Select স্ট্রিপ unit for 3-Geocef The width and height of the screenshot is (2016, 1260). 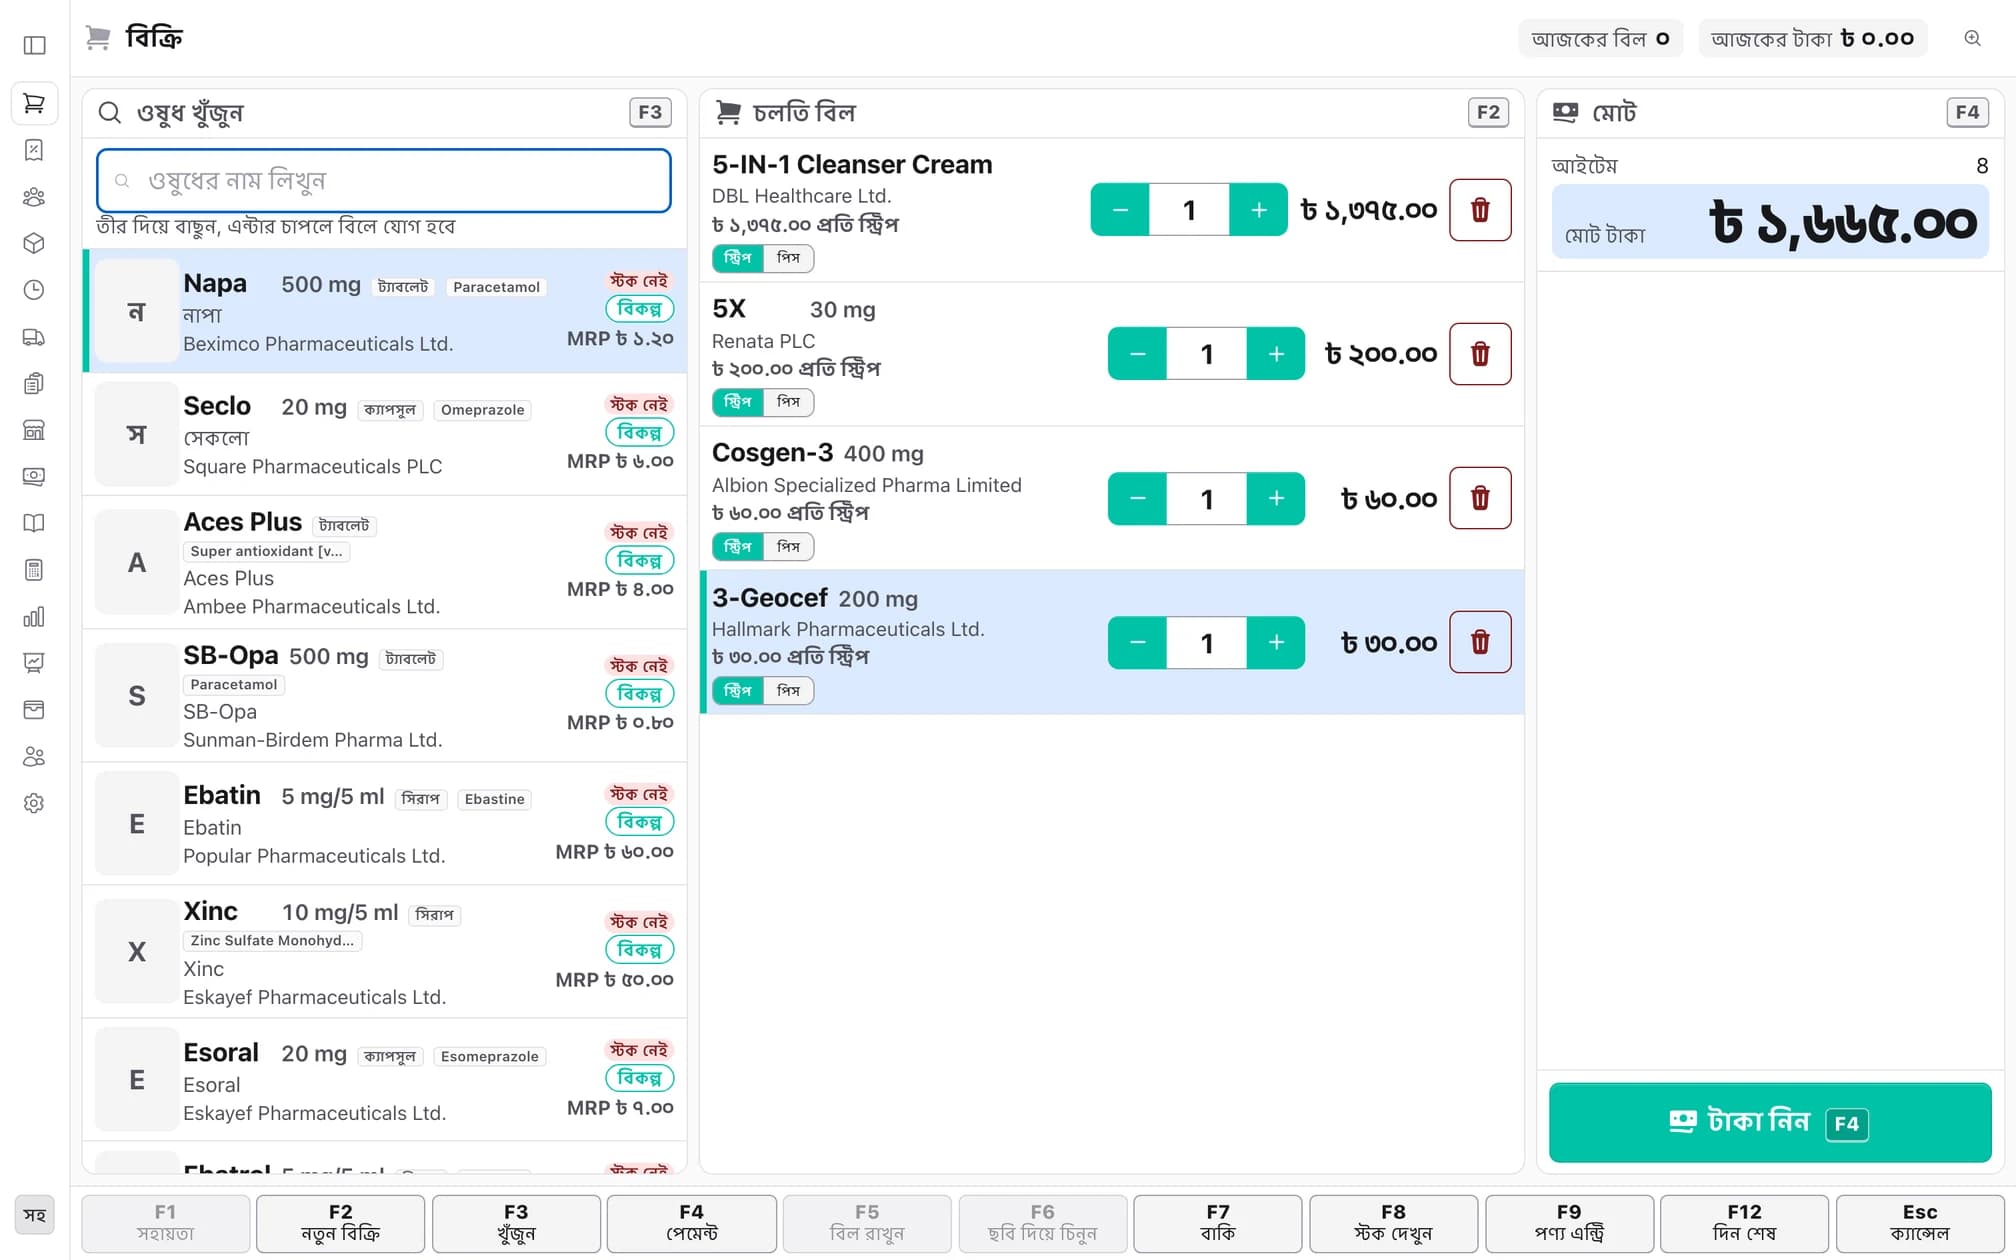[x=738, y=691]
